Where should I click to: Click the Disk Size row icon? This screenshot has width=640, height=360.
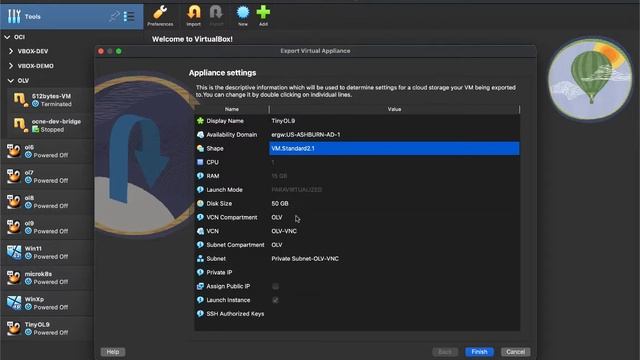click(200, 203)
